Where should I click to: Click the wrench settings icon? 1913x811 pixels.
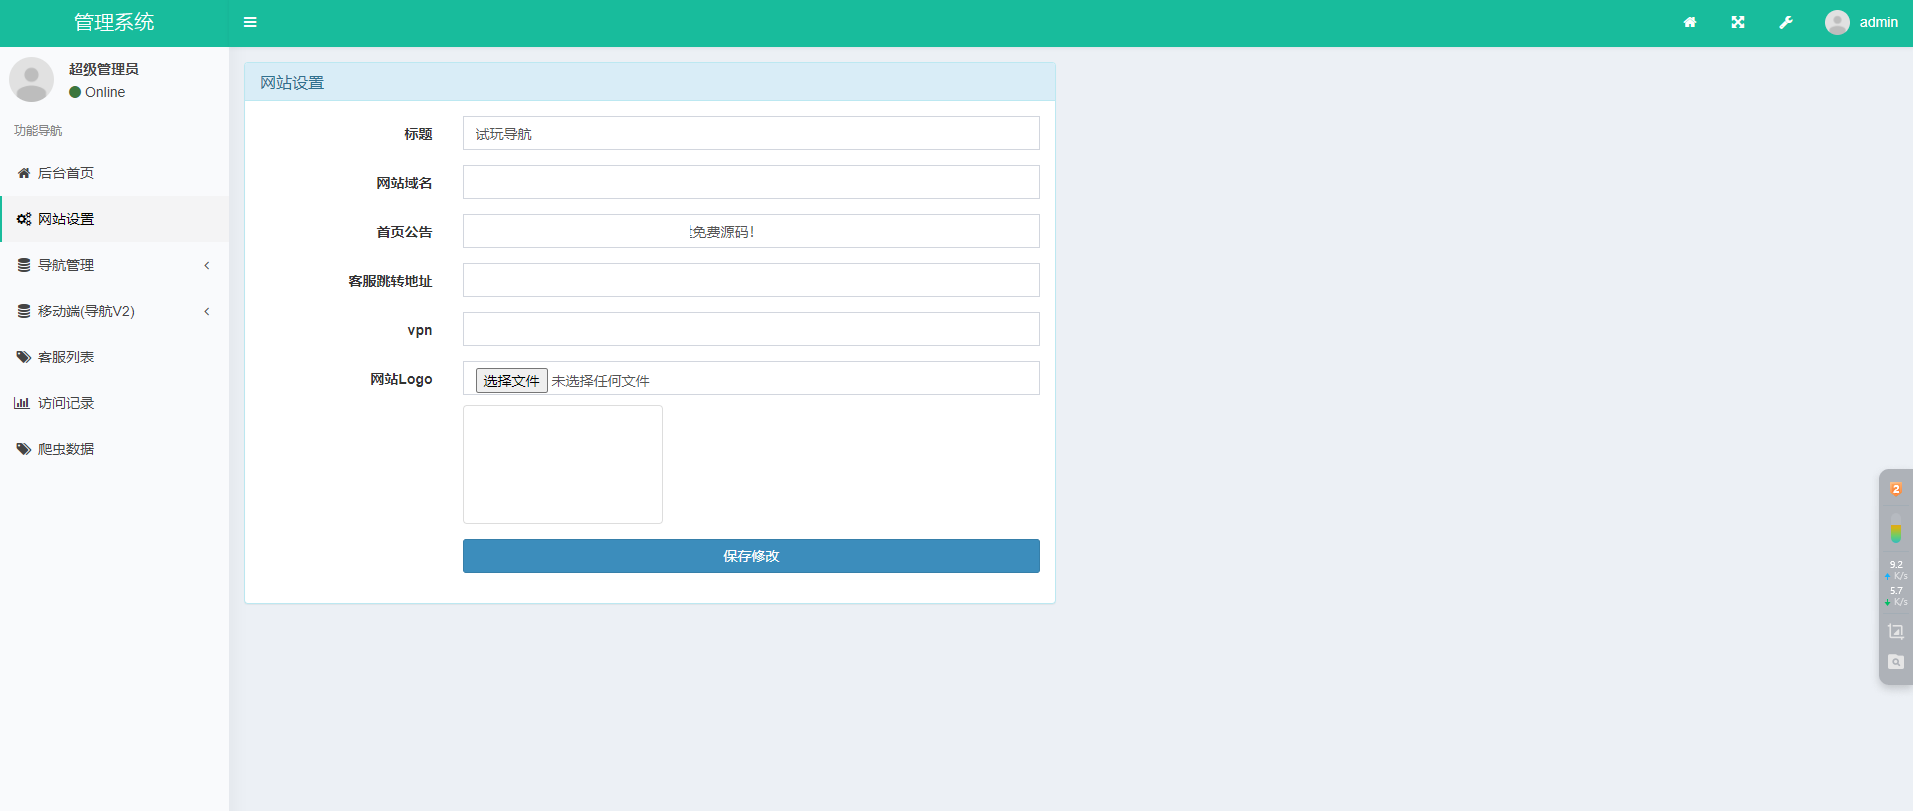pos(1786,22)
